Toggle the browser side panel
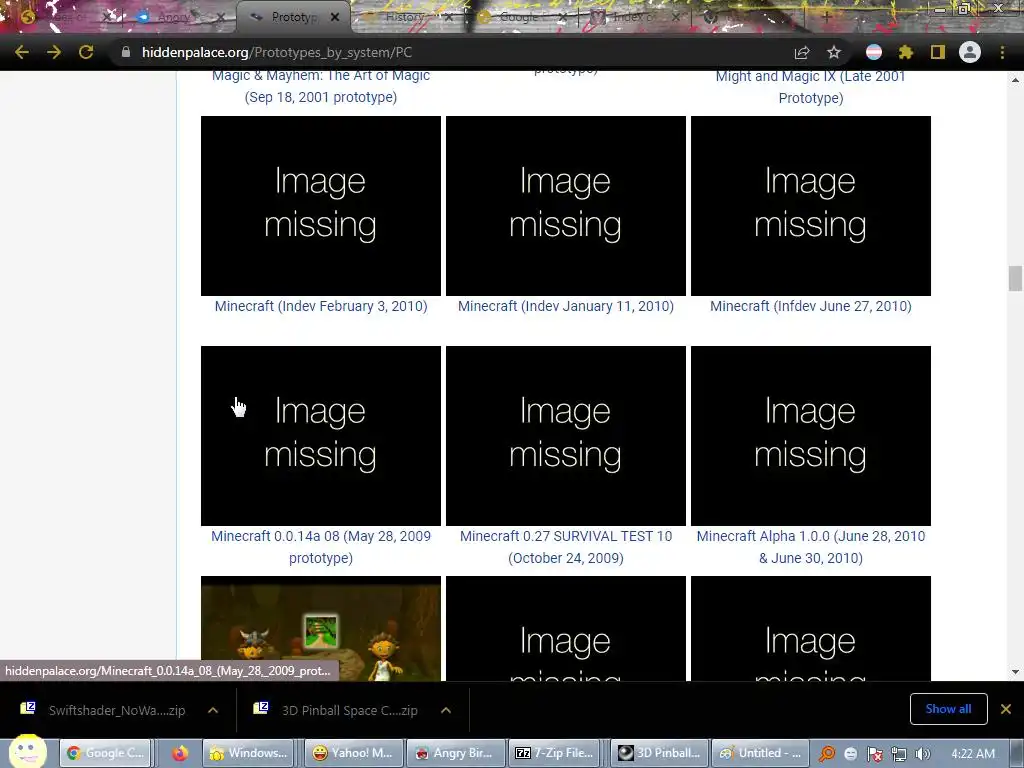 click(938, 52)
